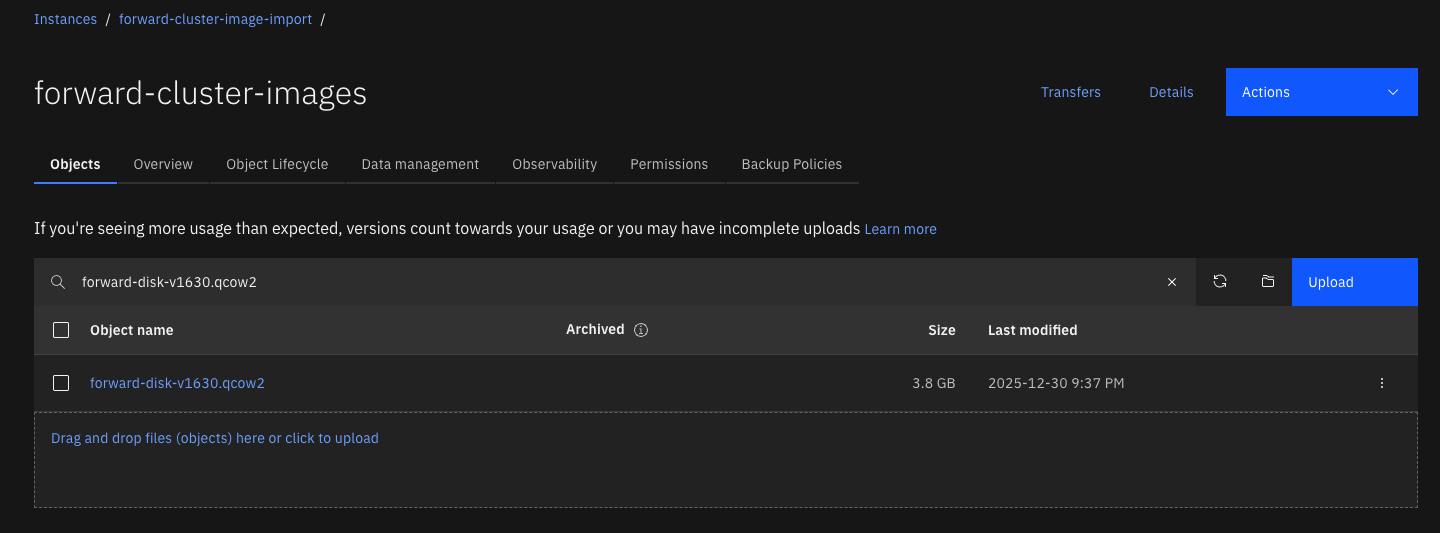
Task: Check the forward-disk-v1630.qcow2 row checkbox
Action: coord(61,383)
